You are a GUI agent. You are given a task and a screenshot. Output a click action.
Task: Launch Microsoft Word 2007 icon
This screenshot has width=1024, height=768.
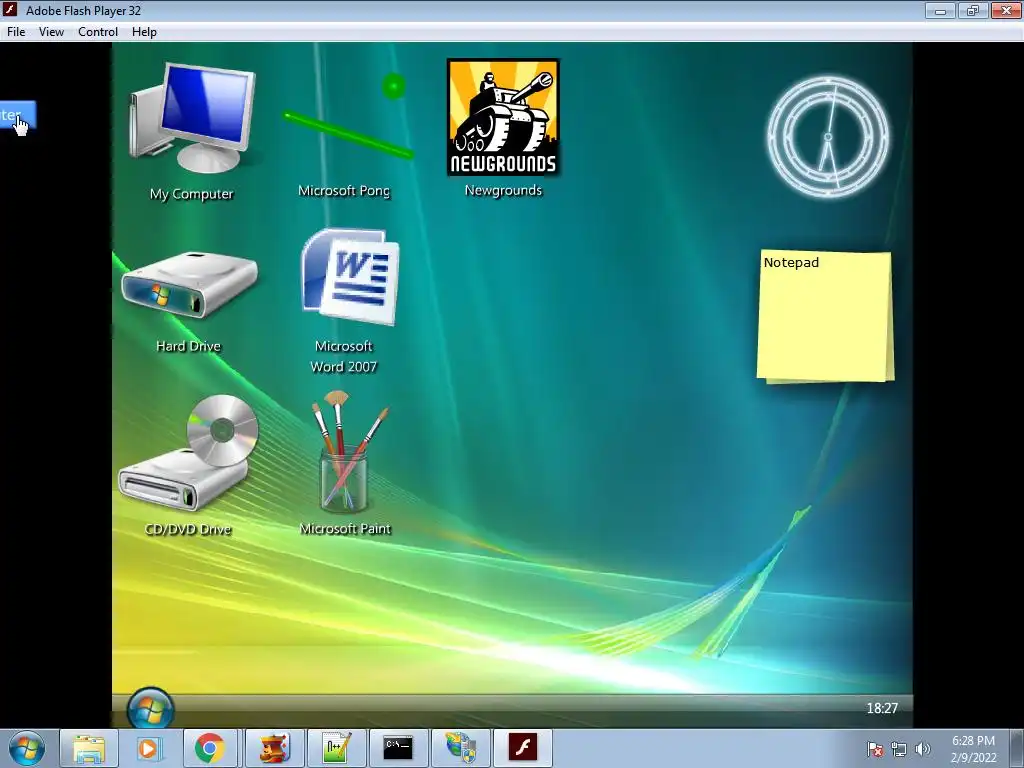tap(350, 276)
